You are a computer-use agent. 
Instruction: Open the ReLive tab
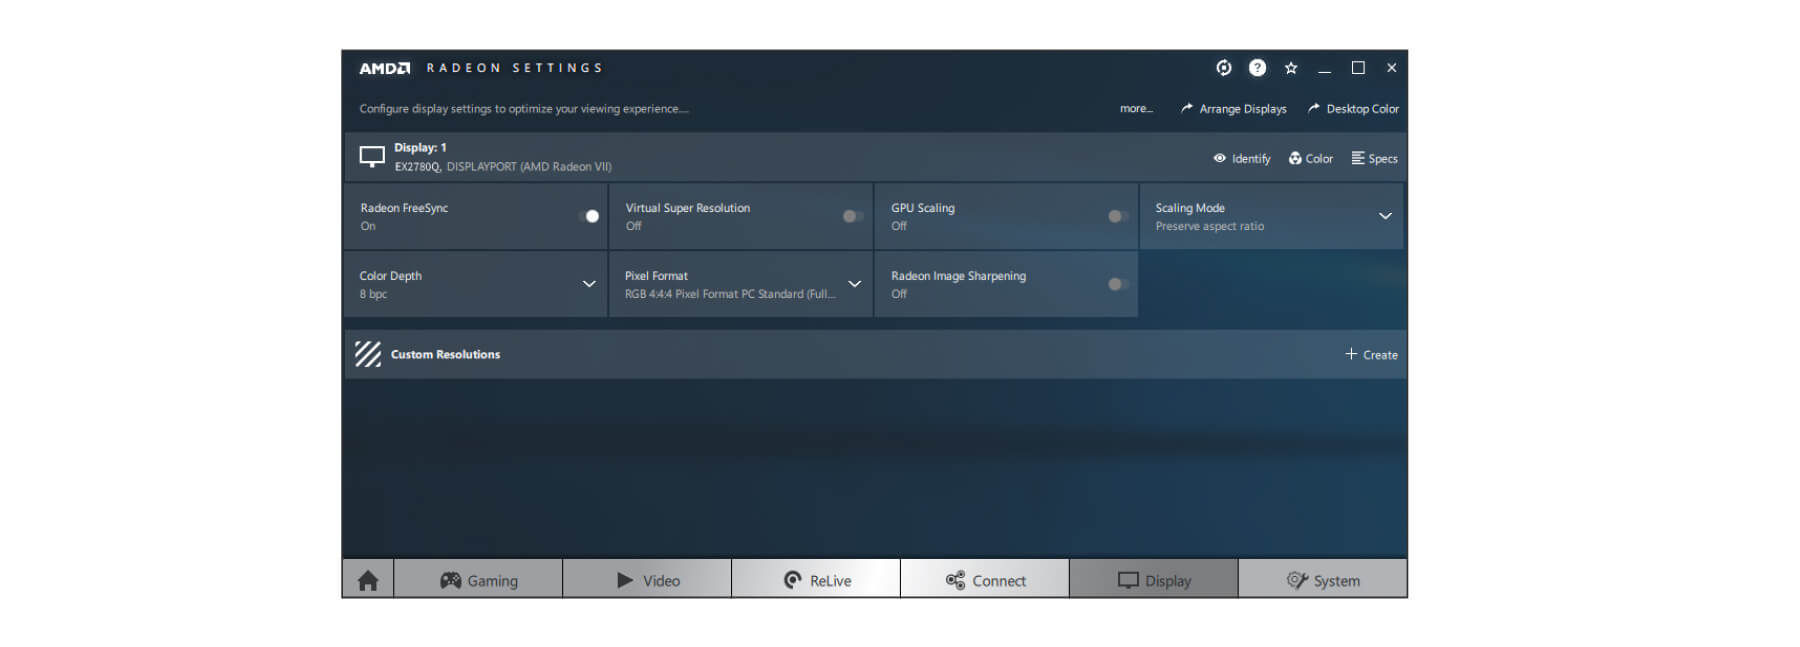click(816, 580)
